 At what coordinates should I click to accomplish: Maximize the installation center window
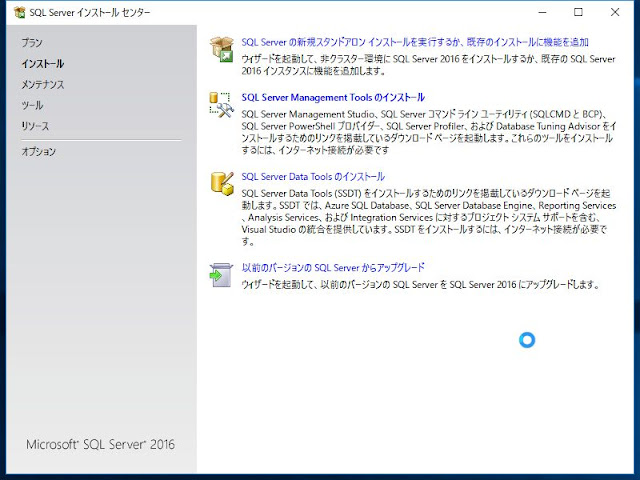coord(578,13)
